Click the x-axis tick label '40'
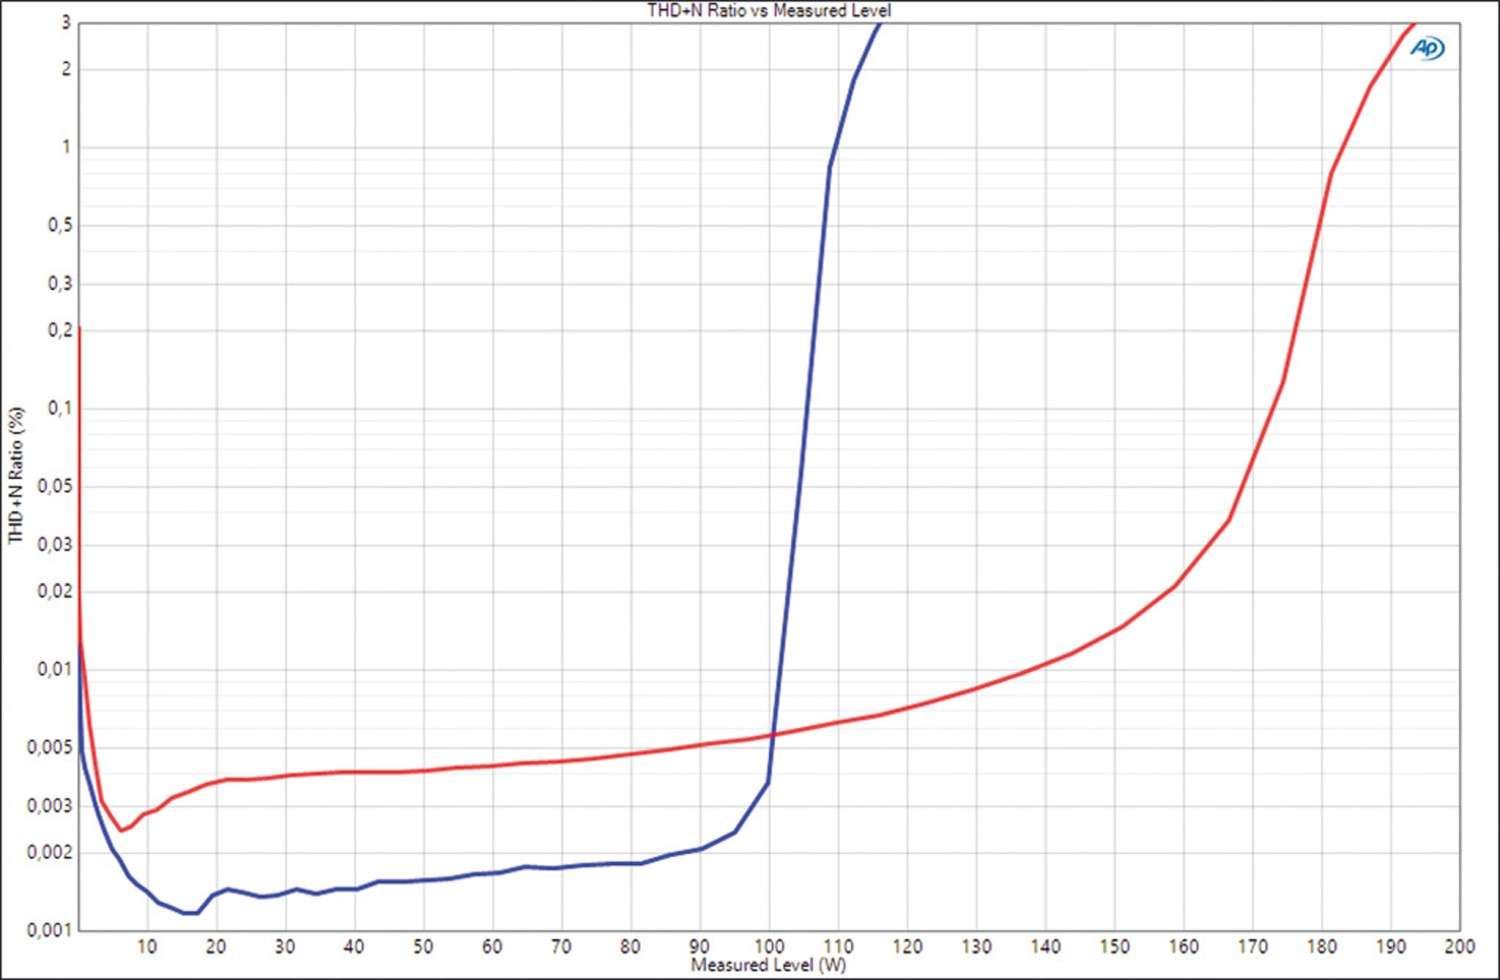The height and width of the screenshot is (980, 1500). 354,946
